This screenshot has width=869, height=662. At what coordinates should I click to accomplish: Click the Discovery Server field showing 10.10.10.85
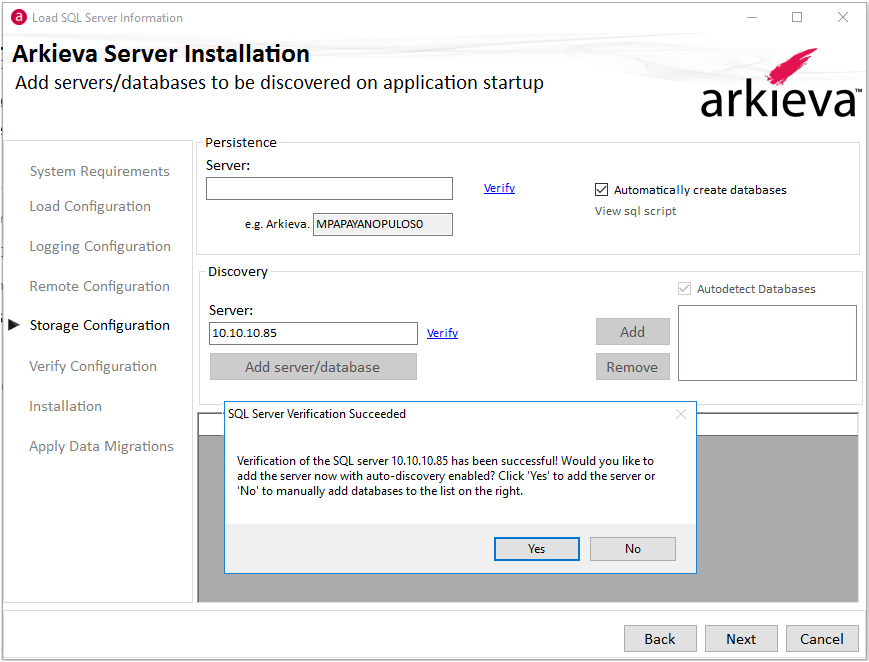313,333
